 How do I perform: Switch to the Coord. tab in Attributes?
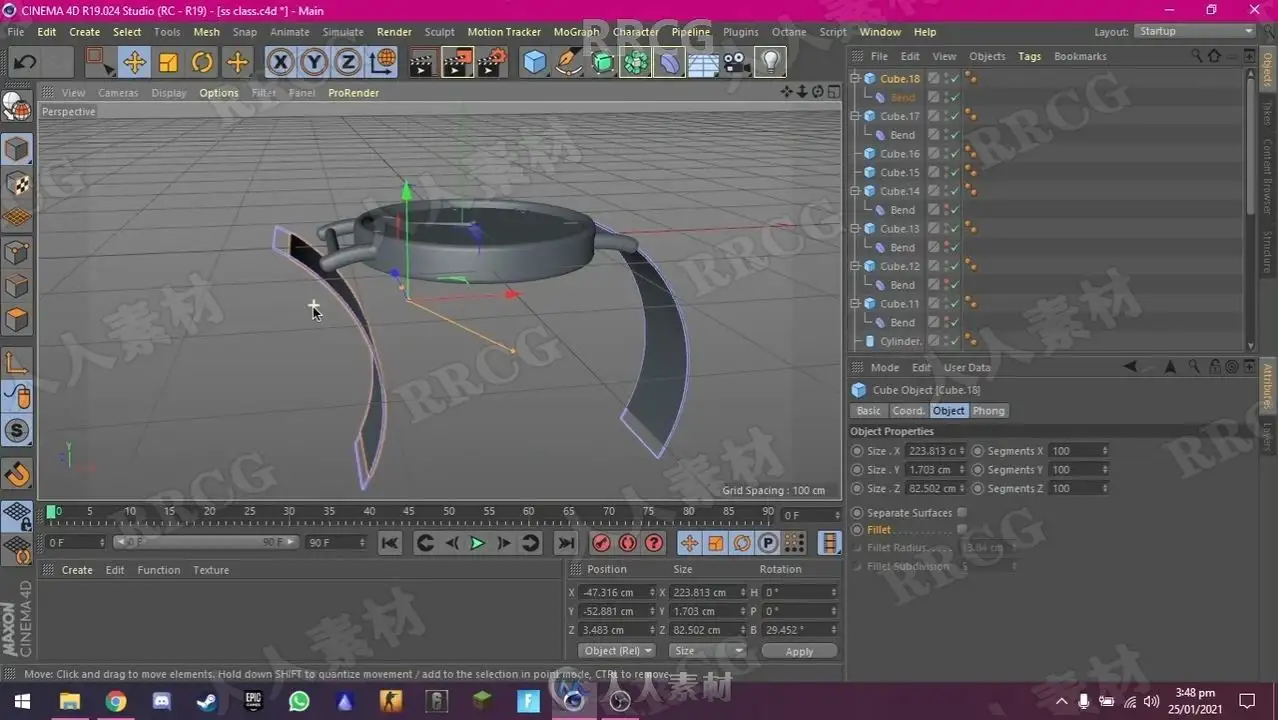pos(908,411)
